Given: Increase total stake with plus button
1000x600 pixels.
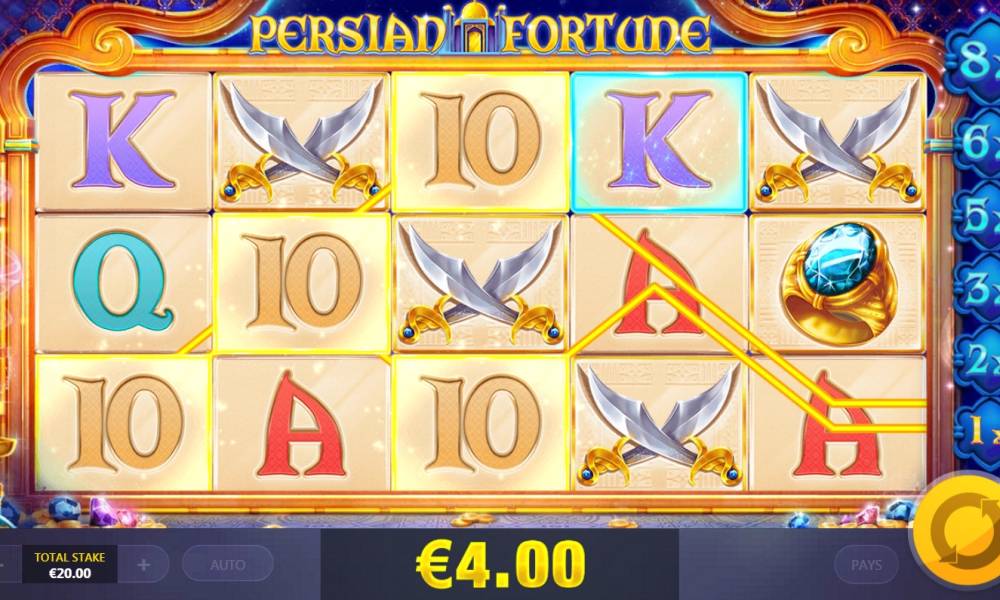Looking at the screenshot, I should (143, 564).
